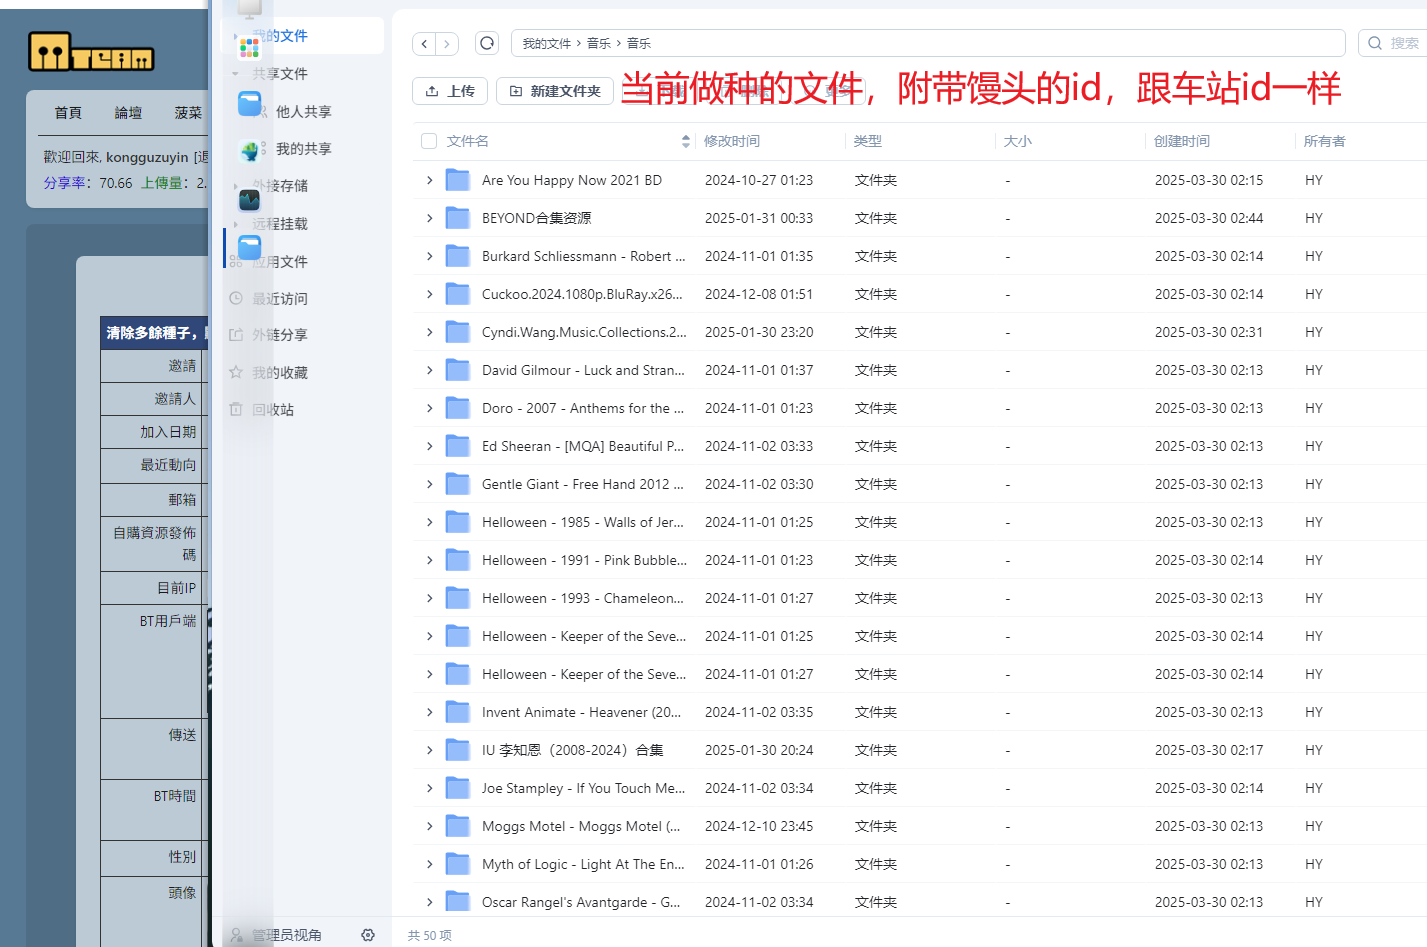
Task: Expand Helloween - 1991 - Pink Bubbles row
Action: coord(429,560)
